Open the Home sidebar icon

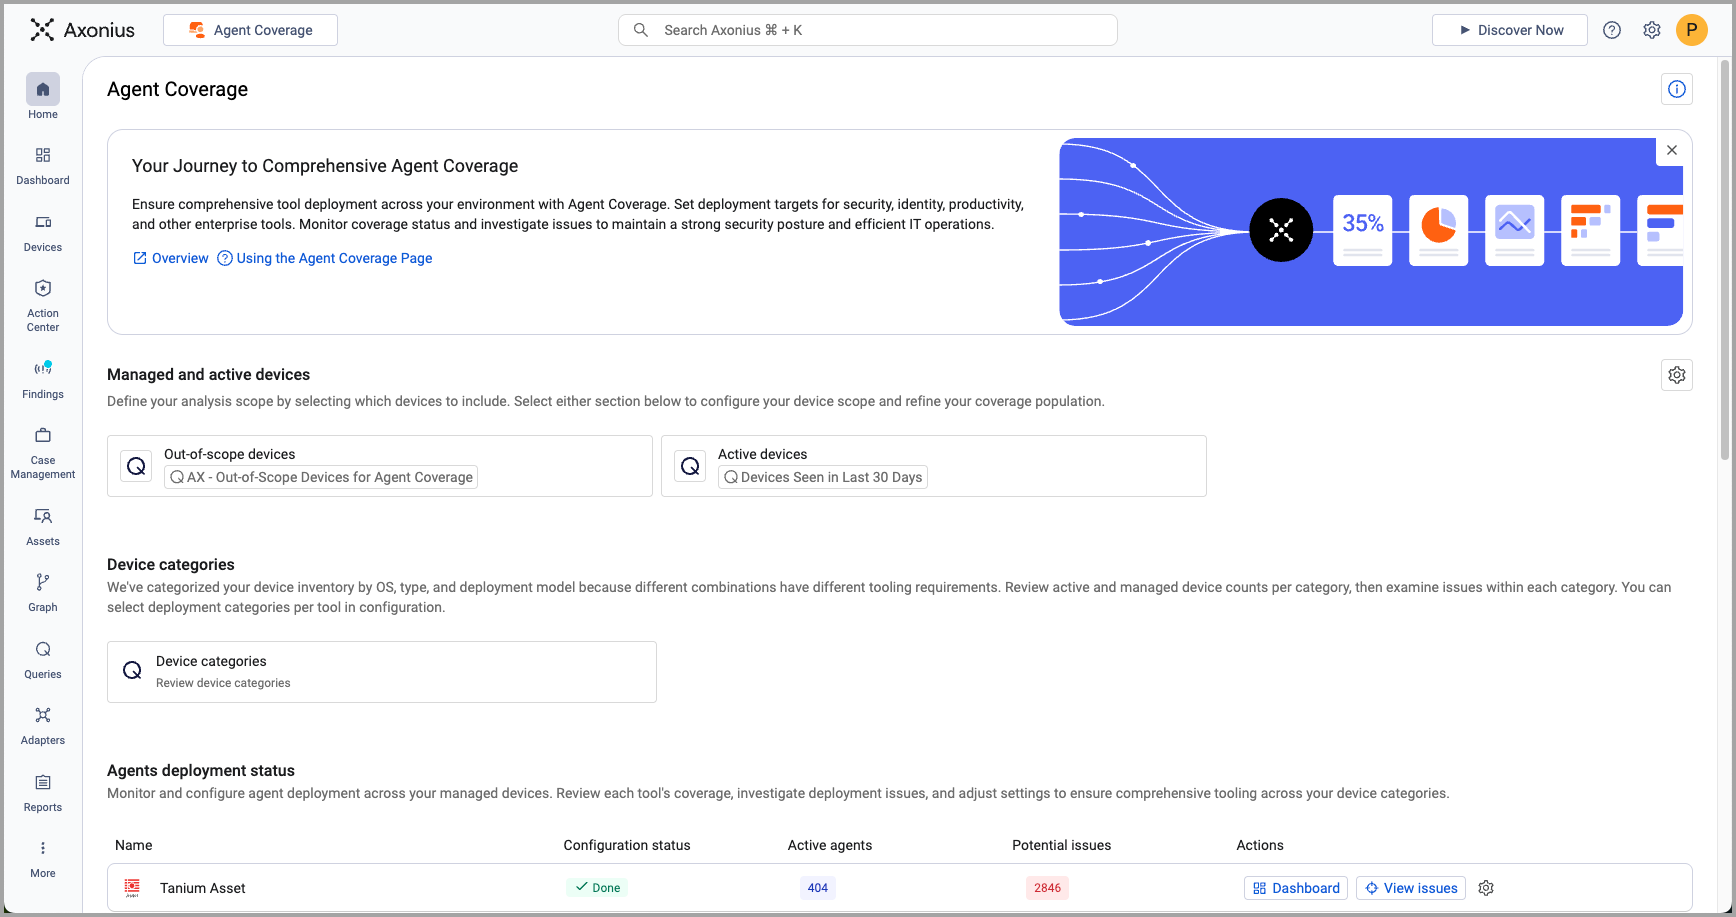43,97
